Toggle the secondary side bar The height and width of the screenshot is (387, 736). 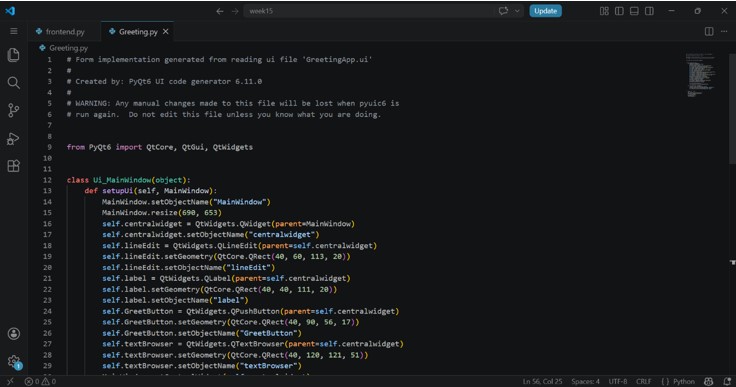click(649, 11)
